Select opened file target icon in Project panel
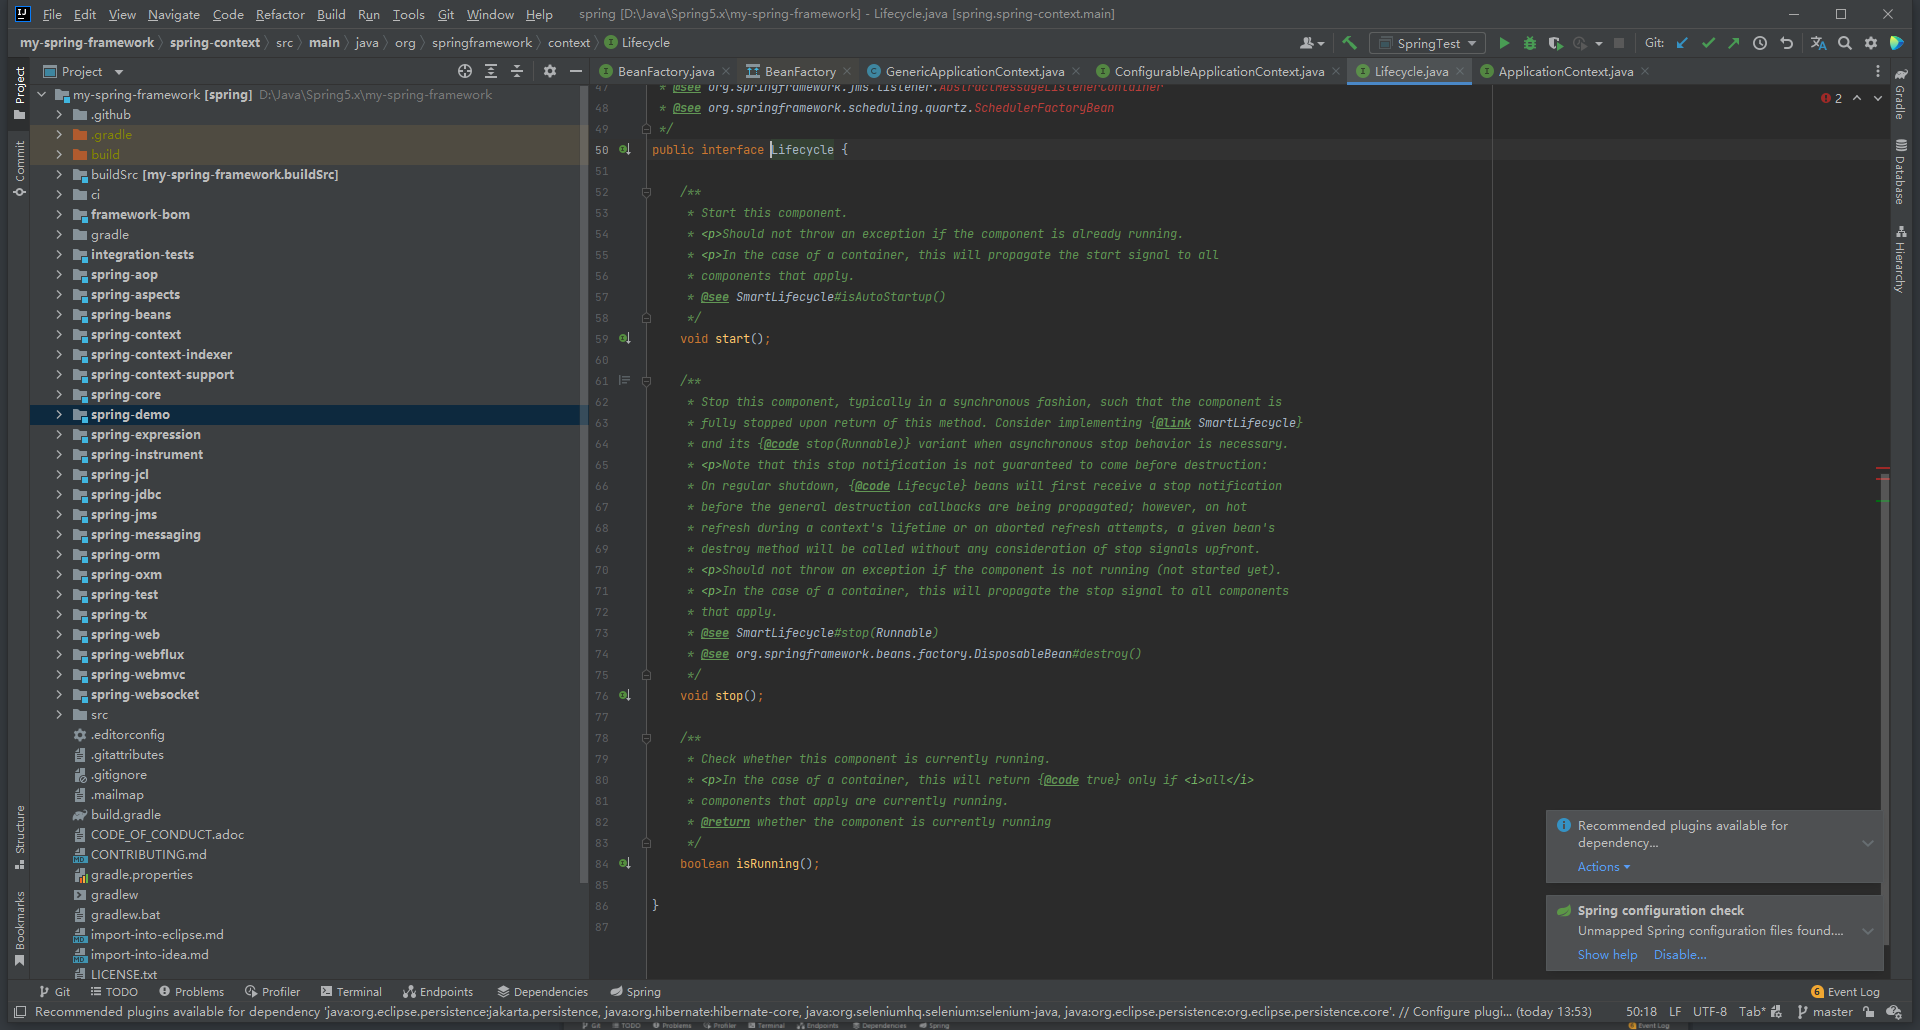Image resolution: width=1920 pixels, height=1030 pixels. [x=465, y=71]
